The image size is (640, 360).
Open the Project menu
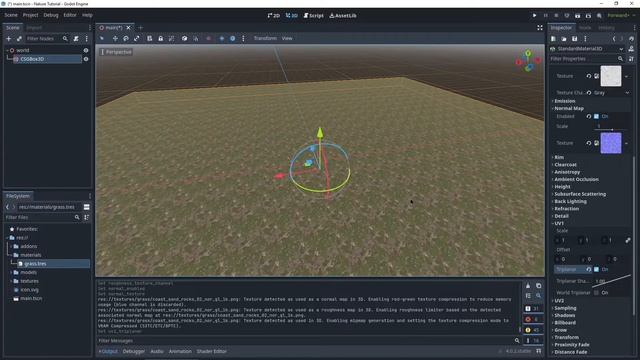tap(30, 15)
